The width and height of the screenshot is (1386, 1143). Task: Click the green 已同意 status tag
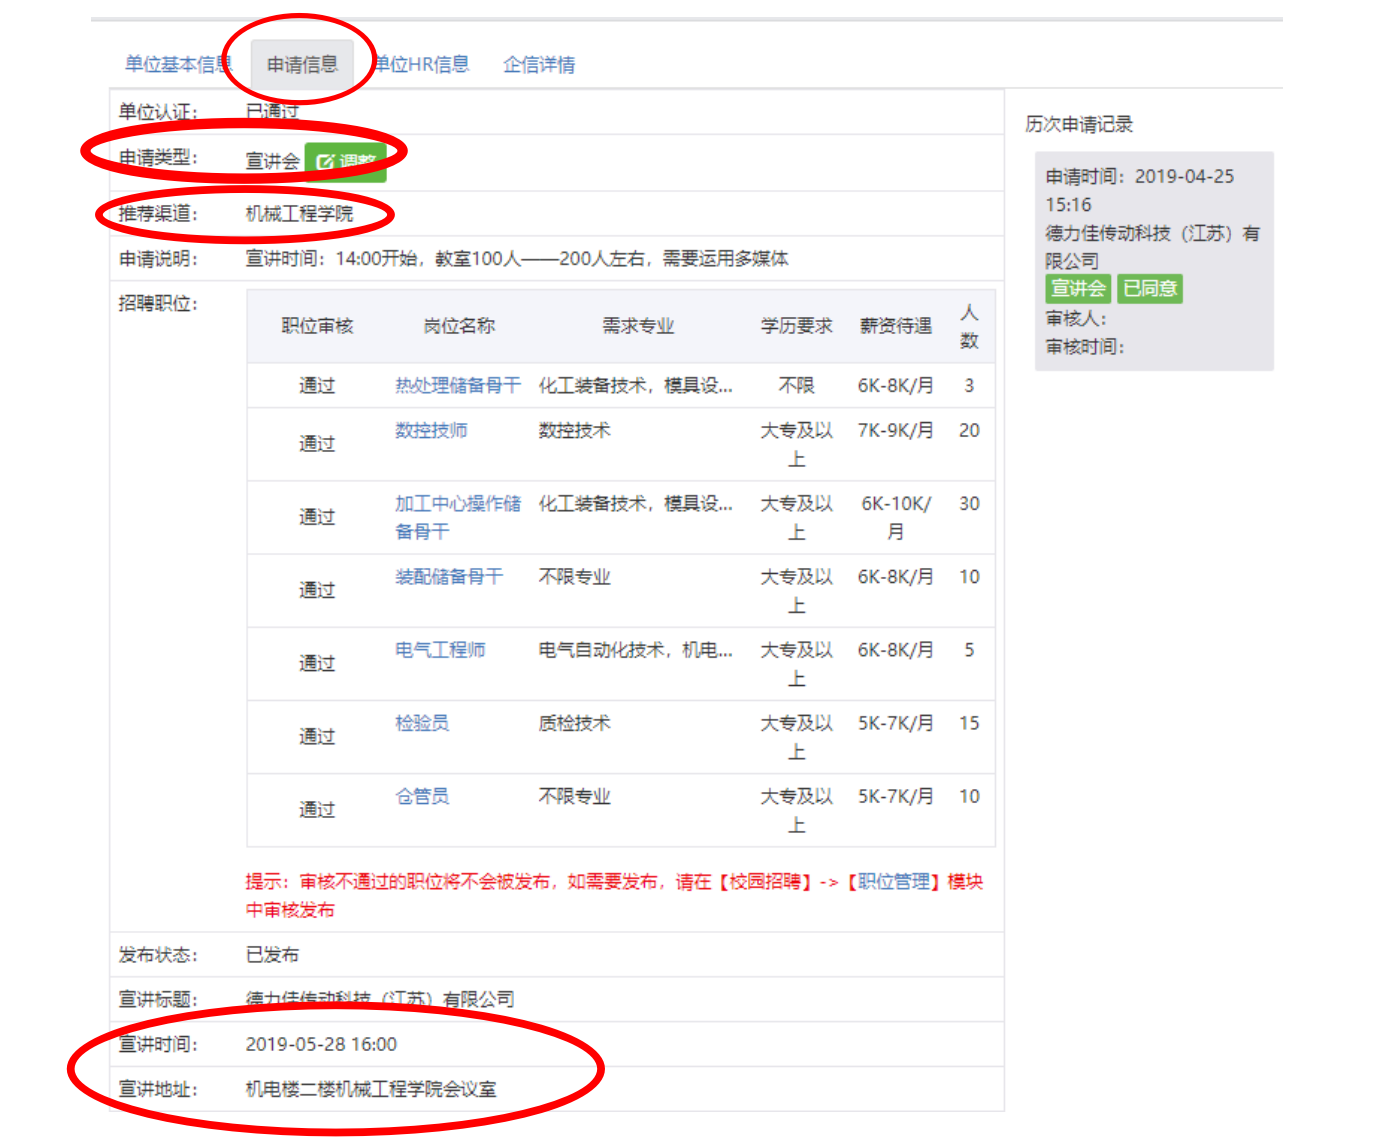tap(1149, 289)
